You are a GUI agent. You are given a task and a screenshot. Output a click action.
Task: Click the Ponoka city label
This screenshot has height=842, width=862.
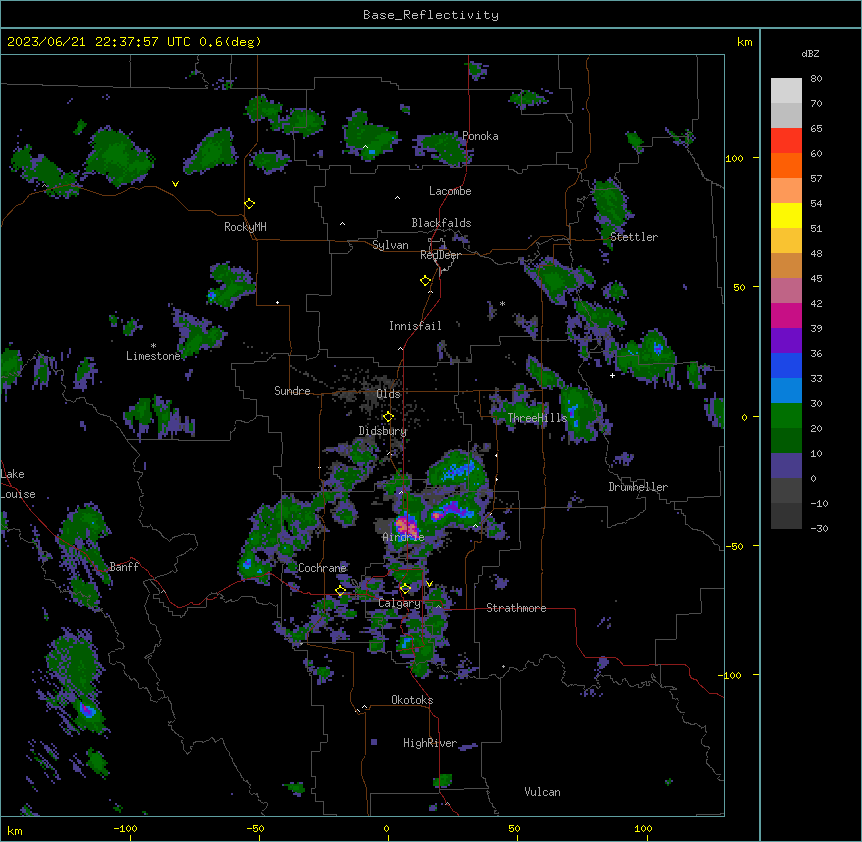[x=480, y=136]
